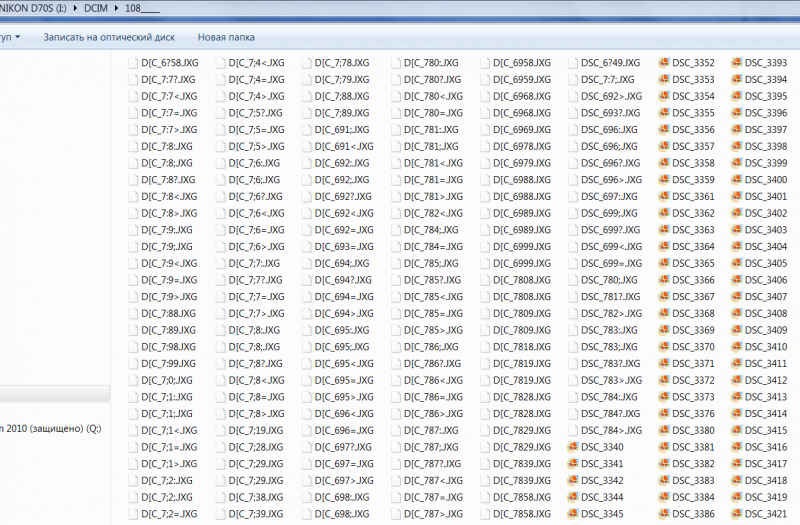The width and height of the screenshot is (800, 525).
Task: Select the file icon of D[C_780:.JXG
Action: (x=396, y=63)
